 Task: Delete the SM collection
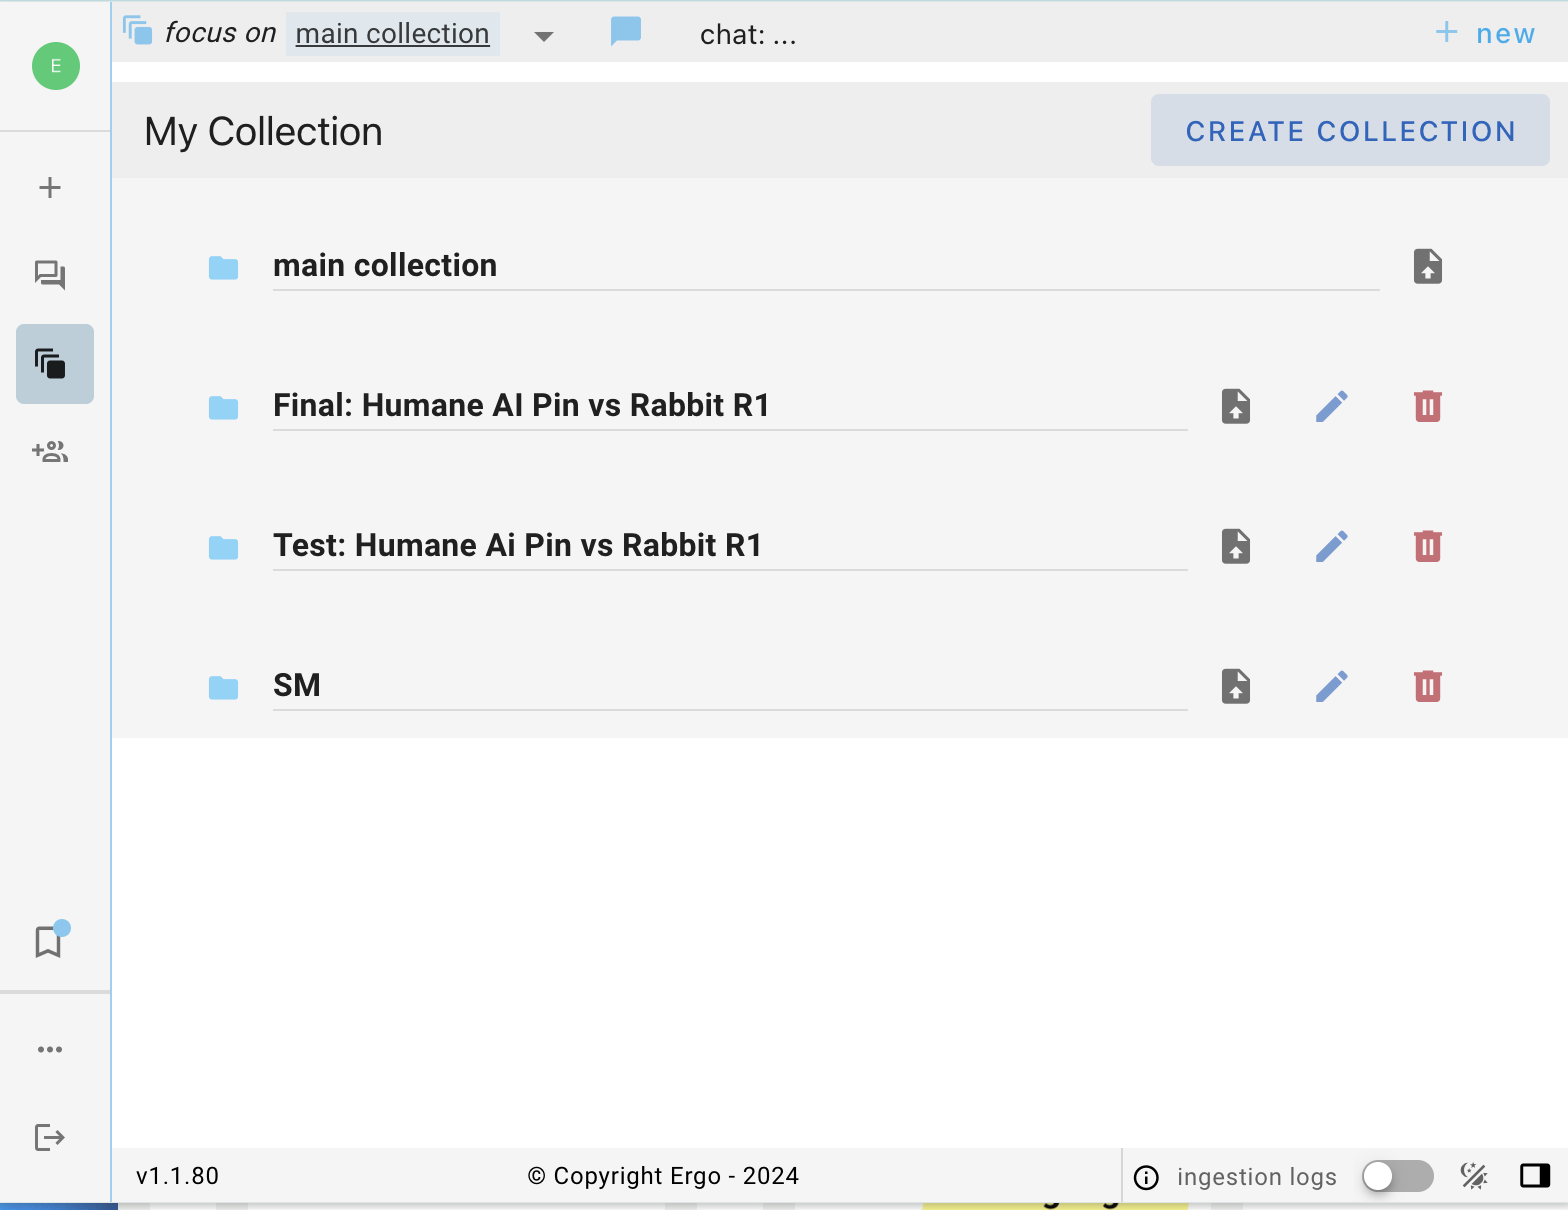pos(1428,687)
